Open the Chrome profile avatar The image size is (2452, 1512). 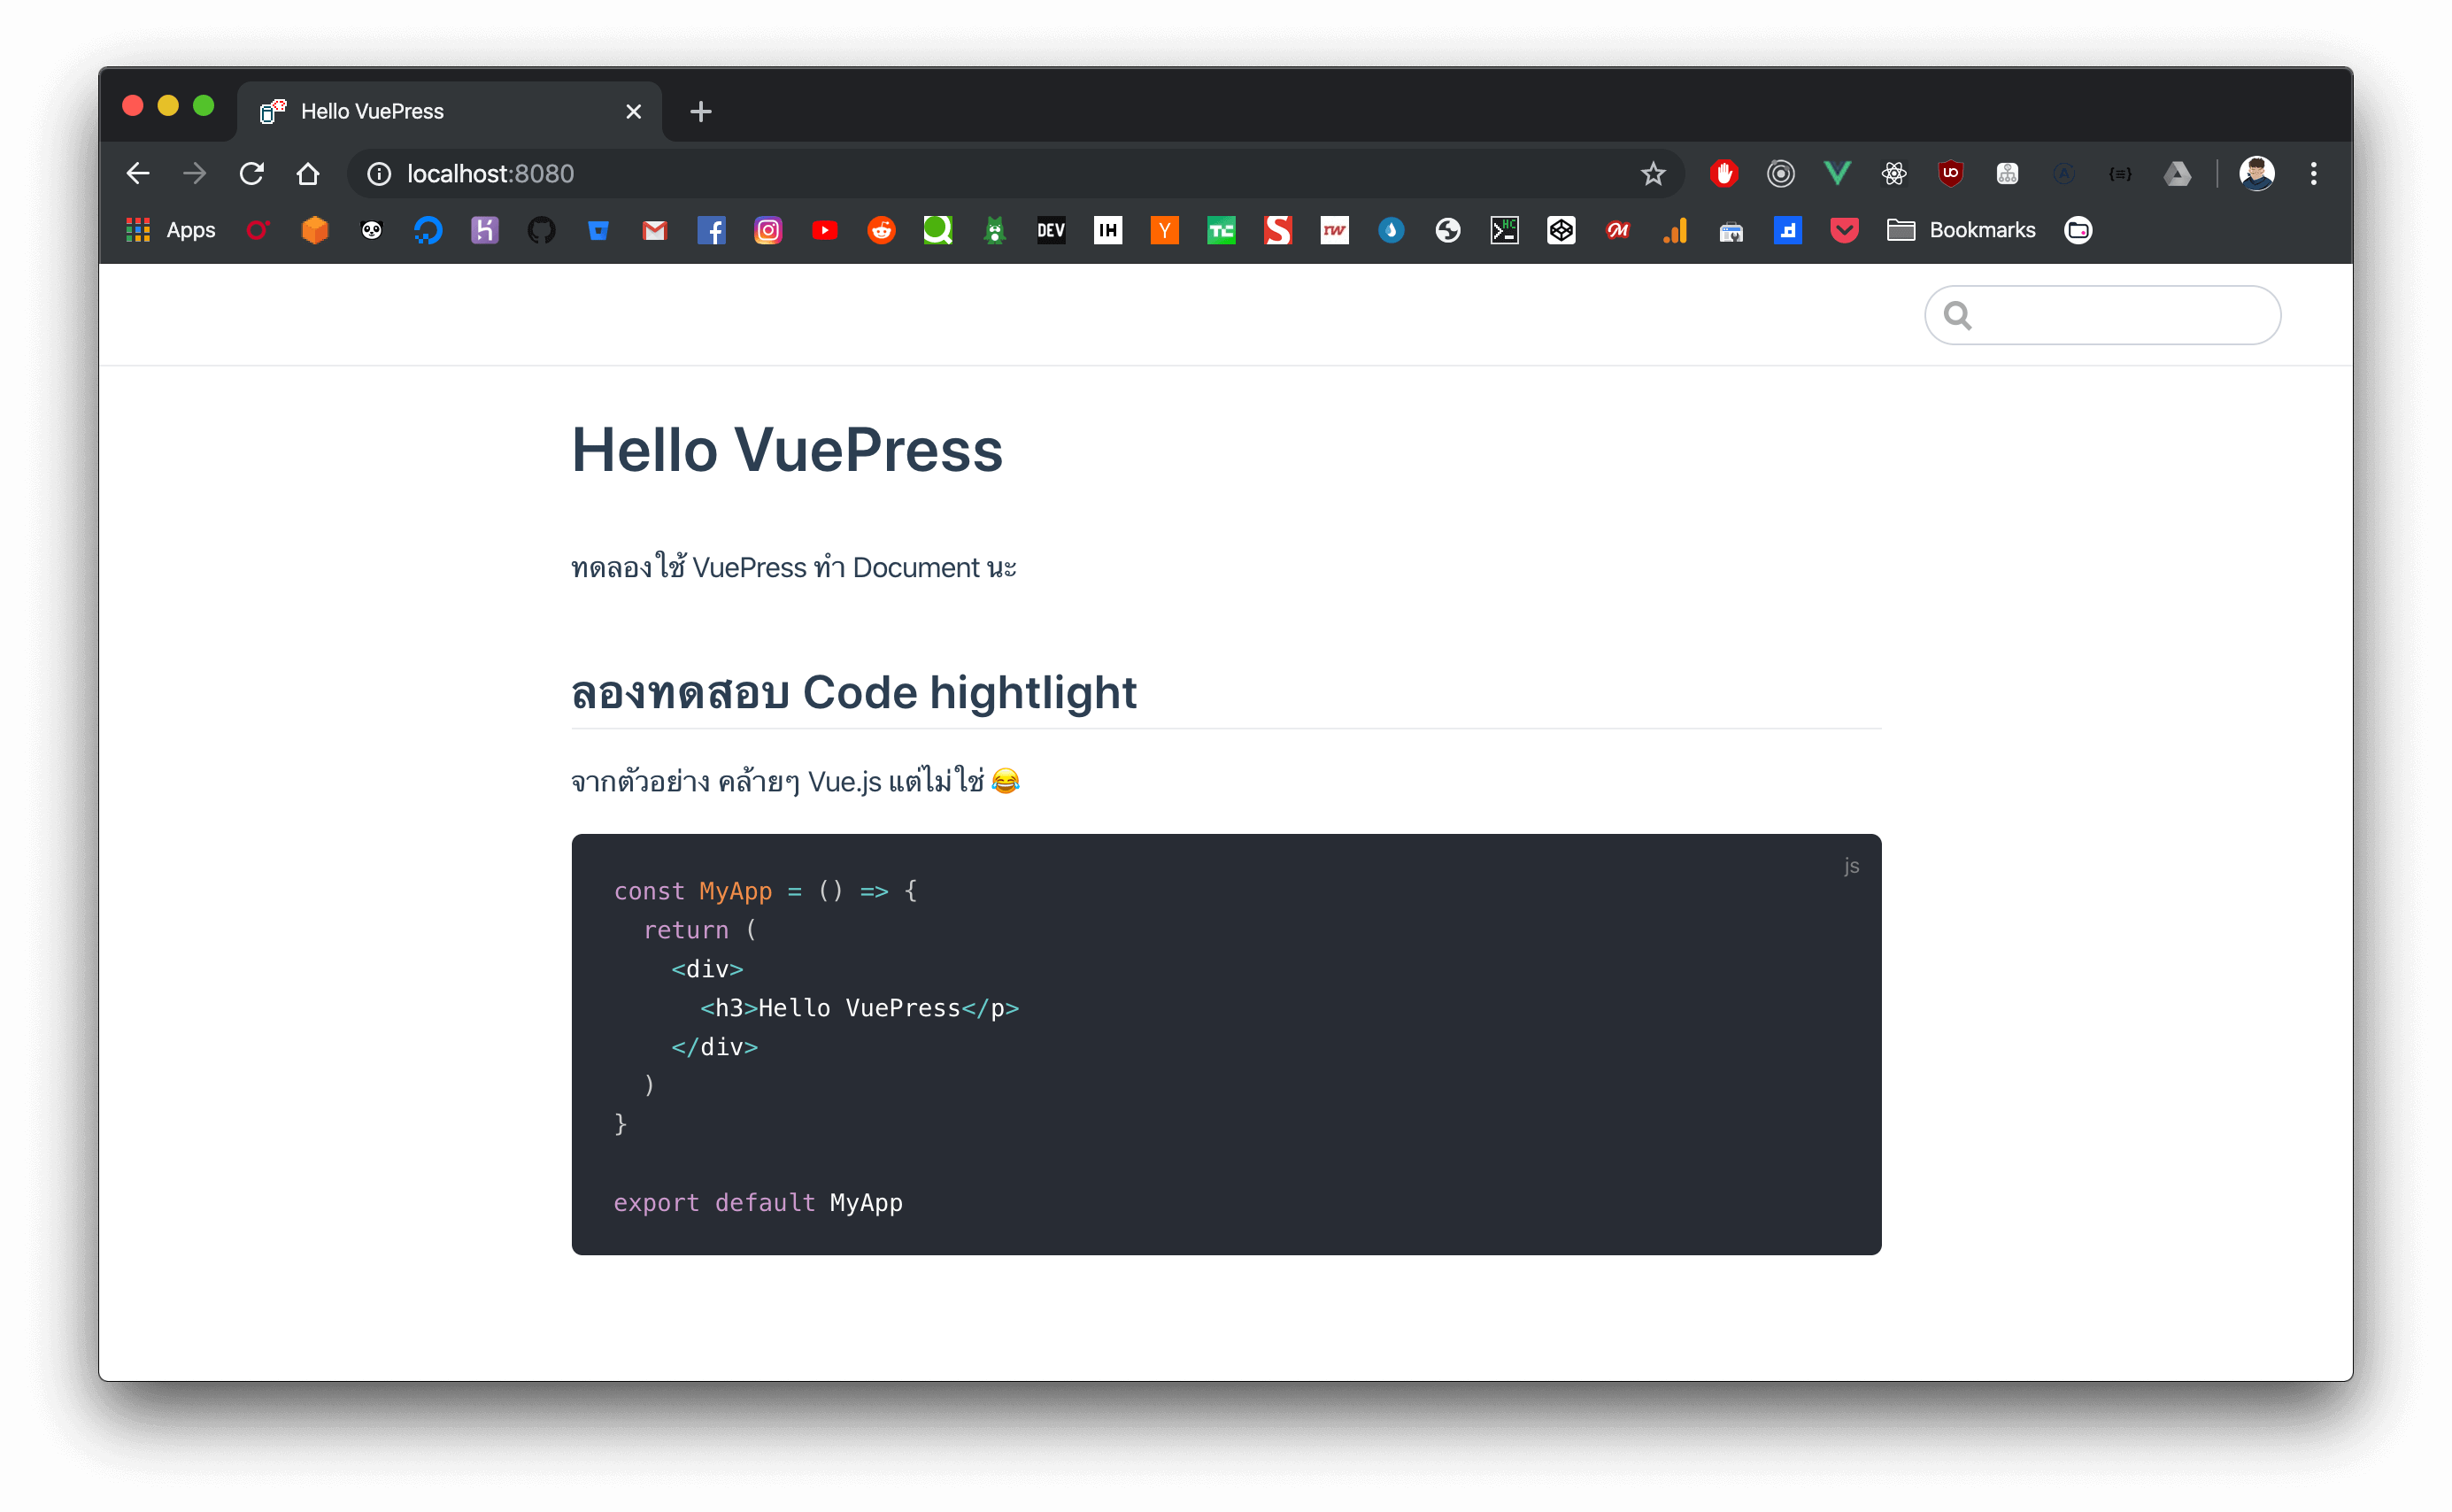(x=2257, y=174)
